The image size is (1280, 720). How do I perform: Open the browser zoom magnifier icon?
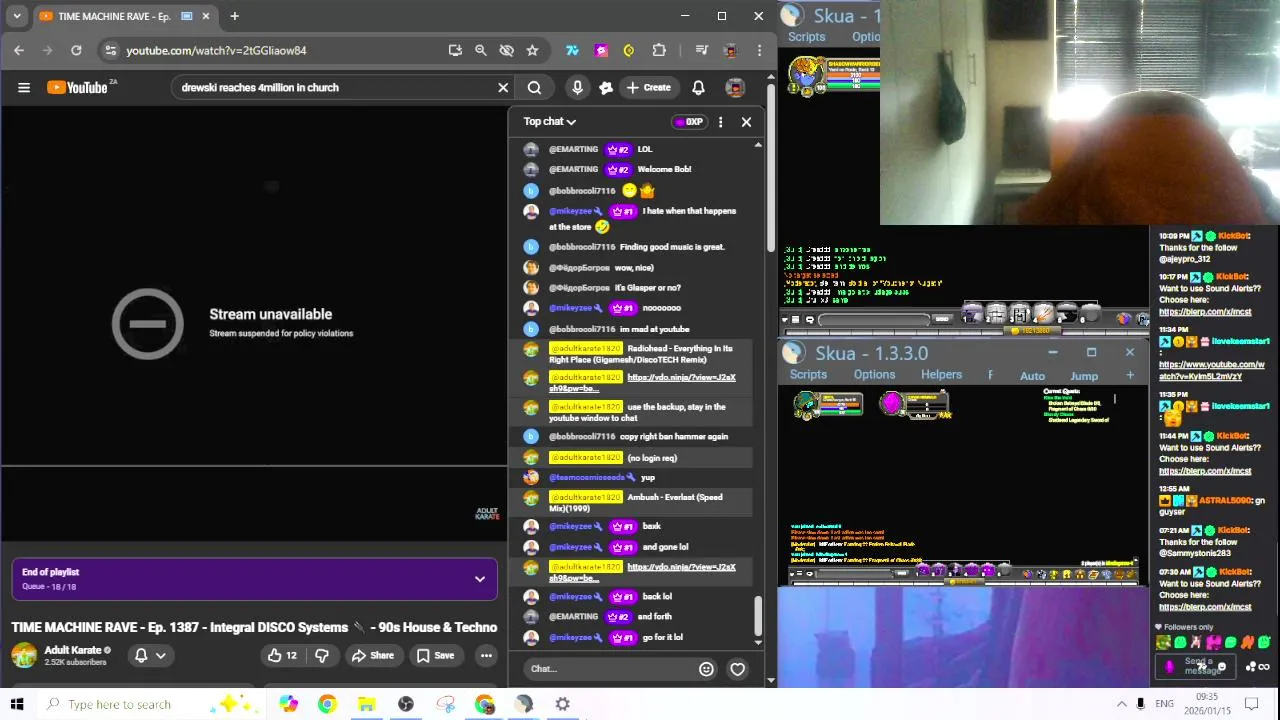pyautogui.click(x=481, y=50)
